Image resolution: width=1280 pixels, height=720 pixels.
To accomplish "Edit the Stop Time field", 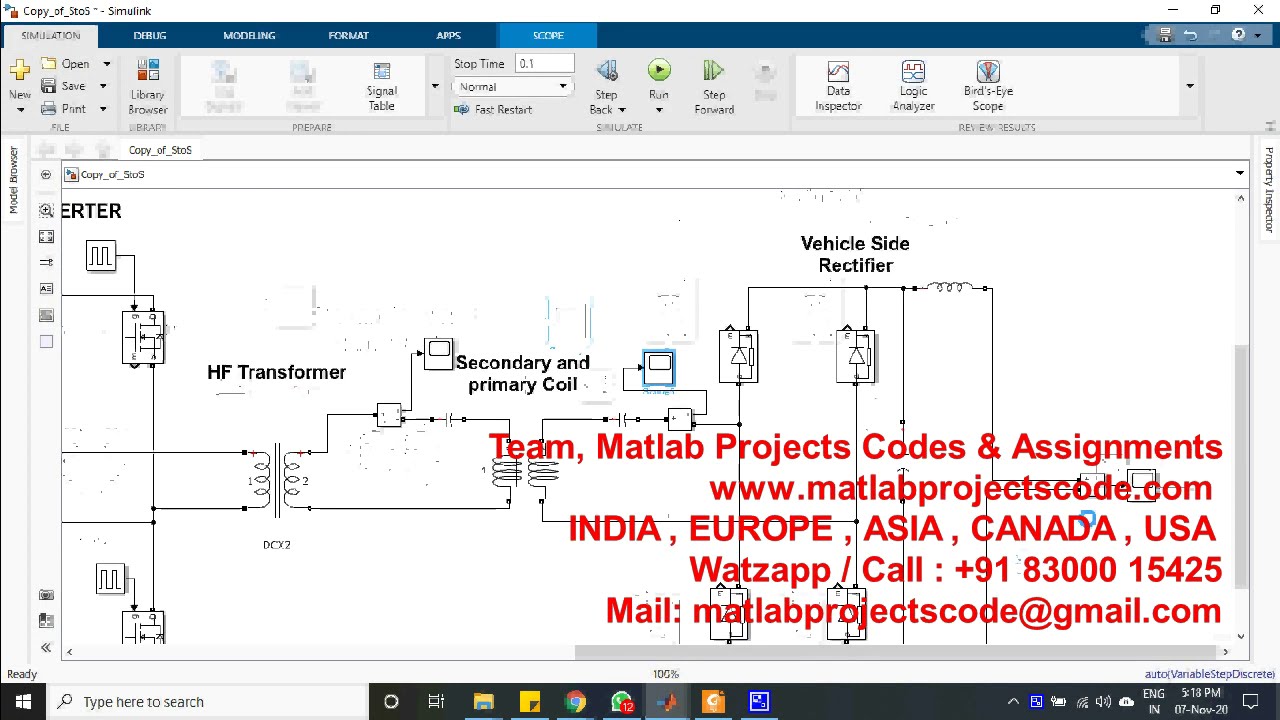I will [x=545, y=64].
